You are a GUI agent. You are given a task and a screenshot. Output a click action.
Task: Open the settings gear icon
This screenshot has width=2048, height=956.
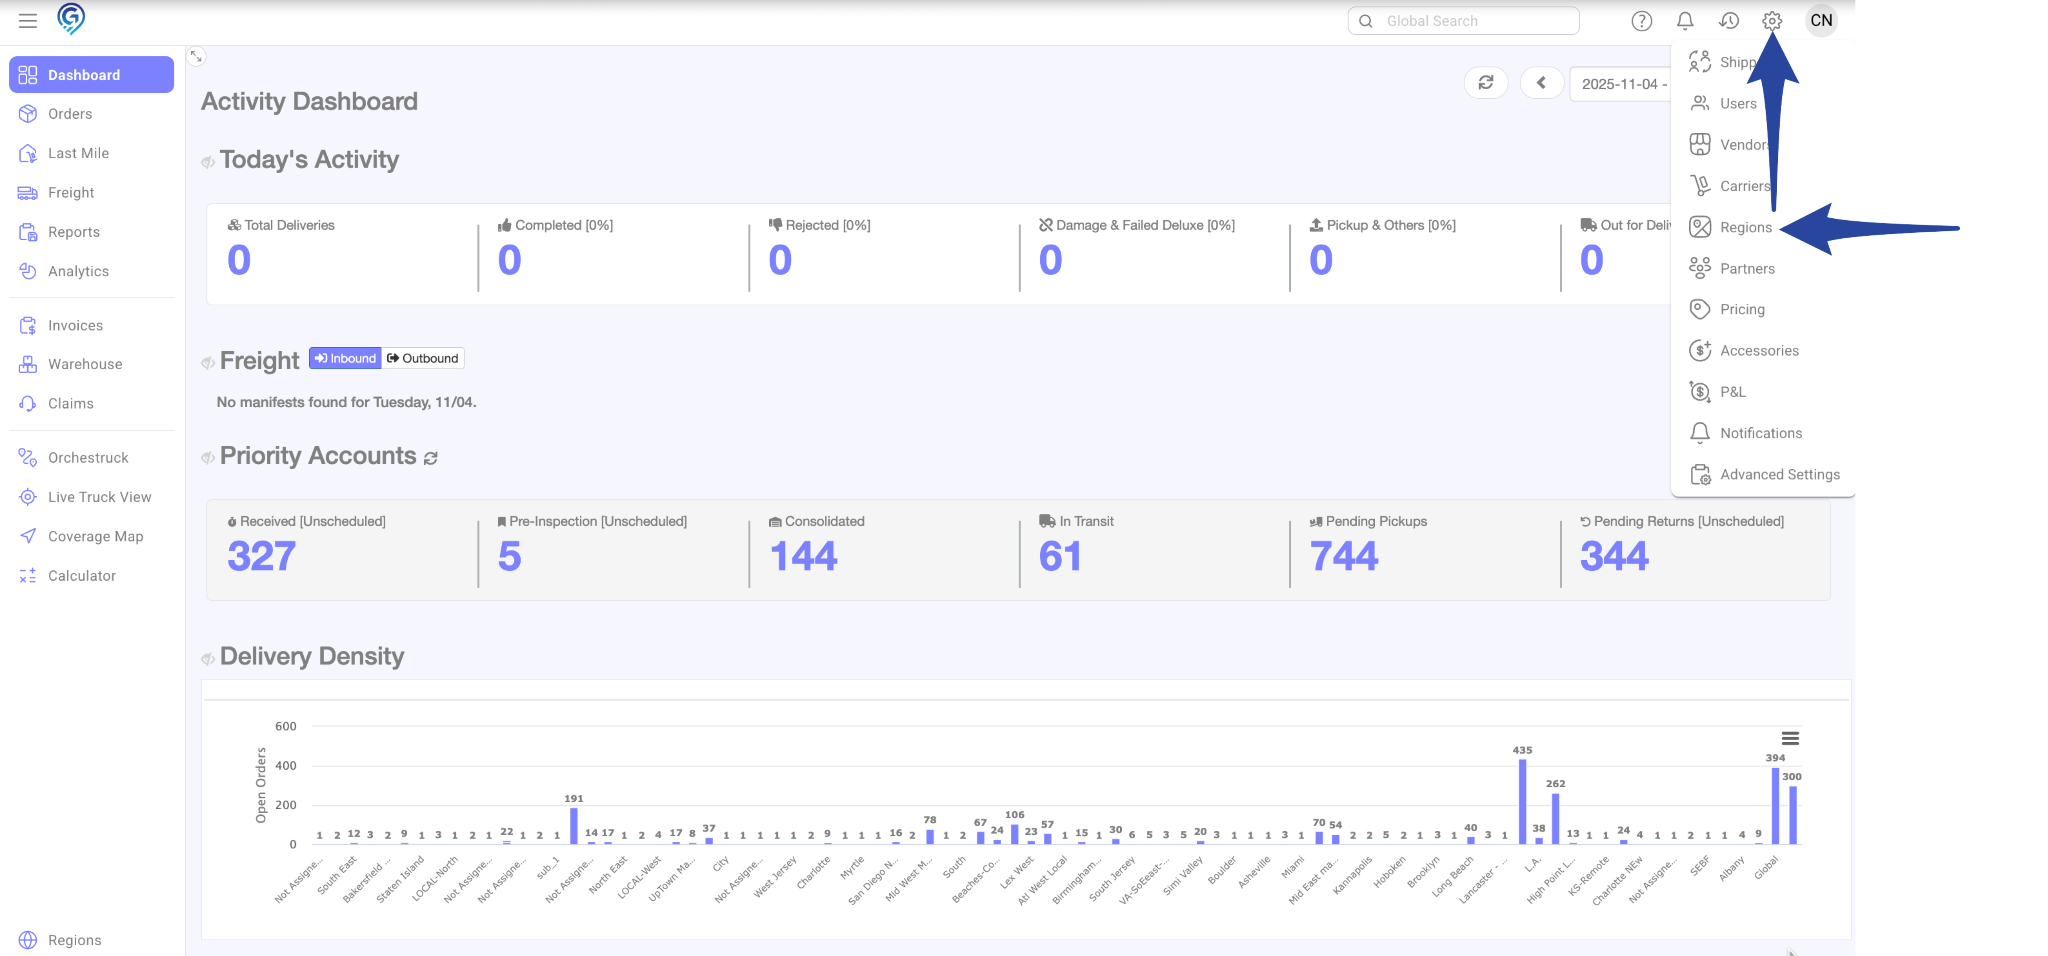(1772, 21)
